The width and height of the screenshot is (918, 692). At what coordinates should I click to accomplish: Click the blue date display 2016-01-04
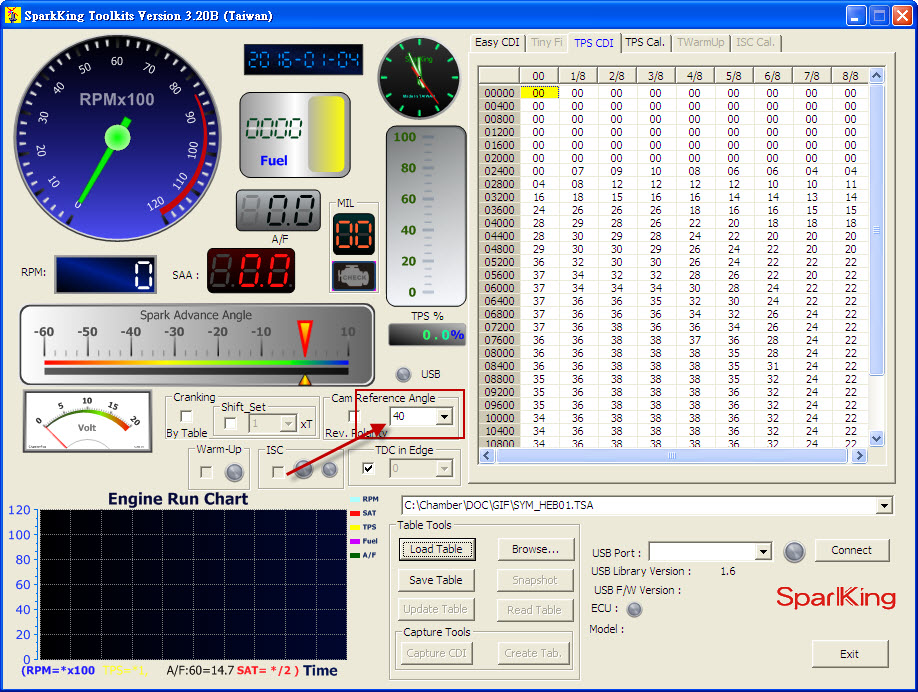pyautogui.click(x=303, y=59)
